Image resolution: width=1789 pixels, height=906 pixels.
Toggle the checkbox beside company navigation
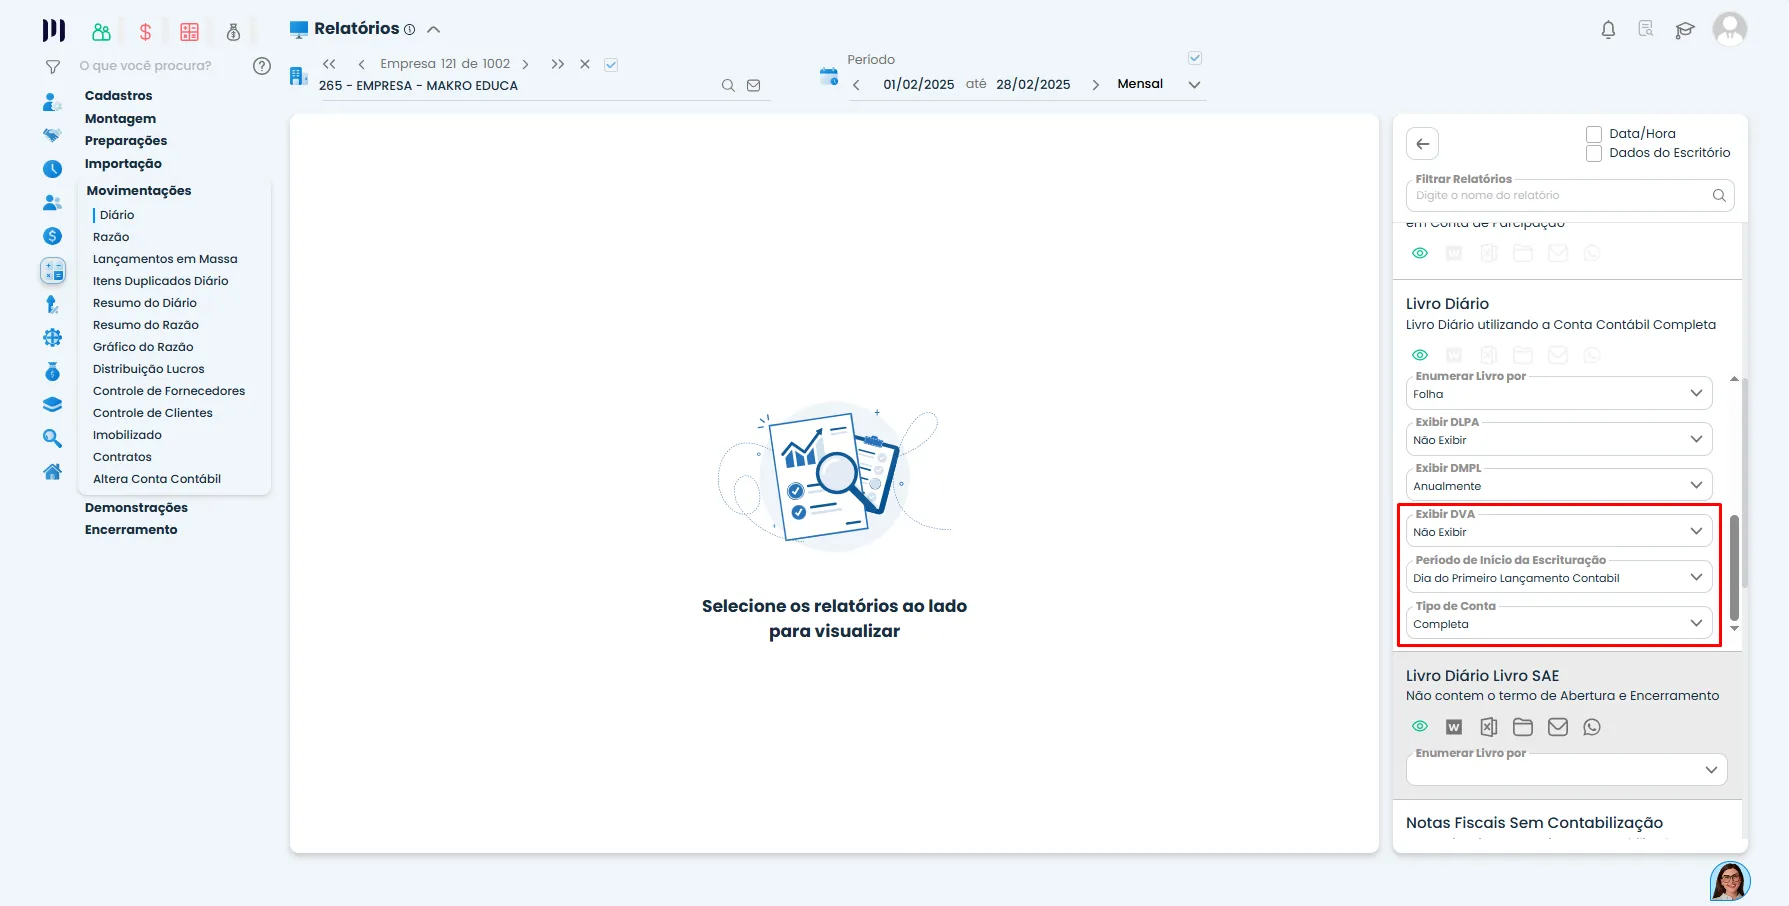coord(611,65)
